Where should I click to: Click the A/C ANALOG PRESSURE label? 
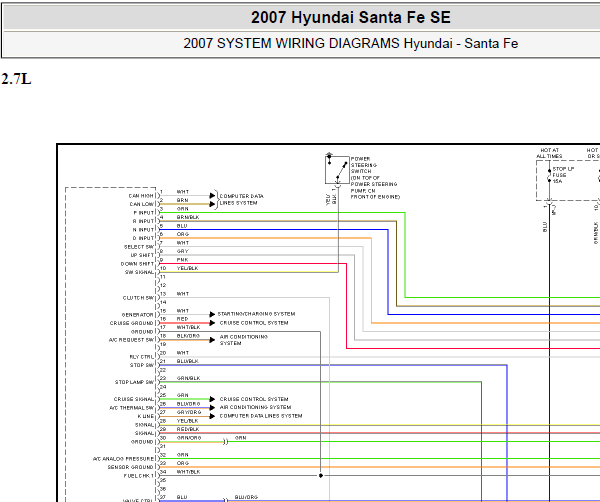(123, 459)
